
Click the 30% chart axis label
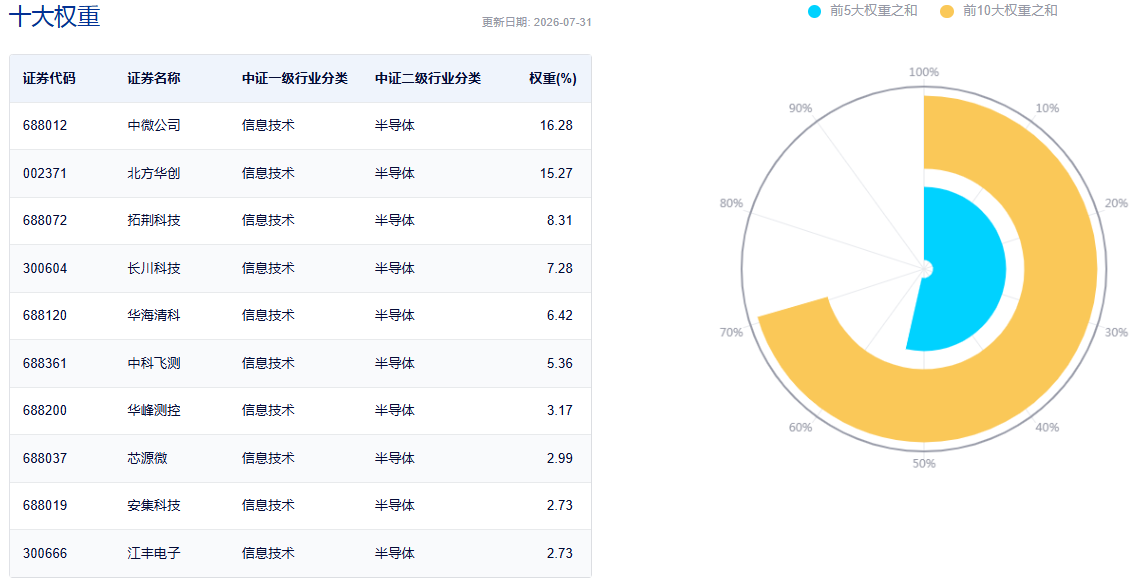click(x=1117, y=332)
